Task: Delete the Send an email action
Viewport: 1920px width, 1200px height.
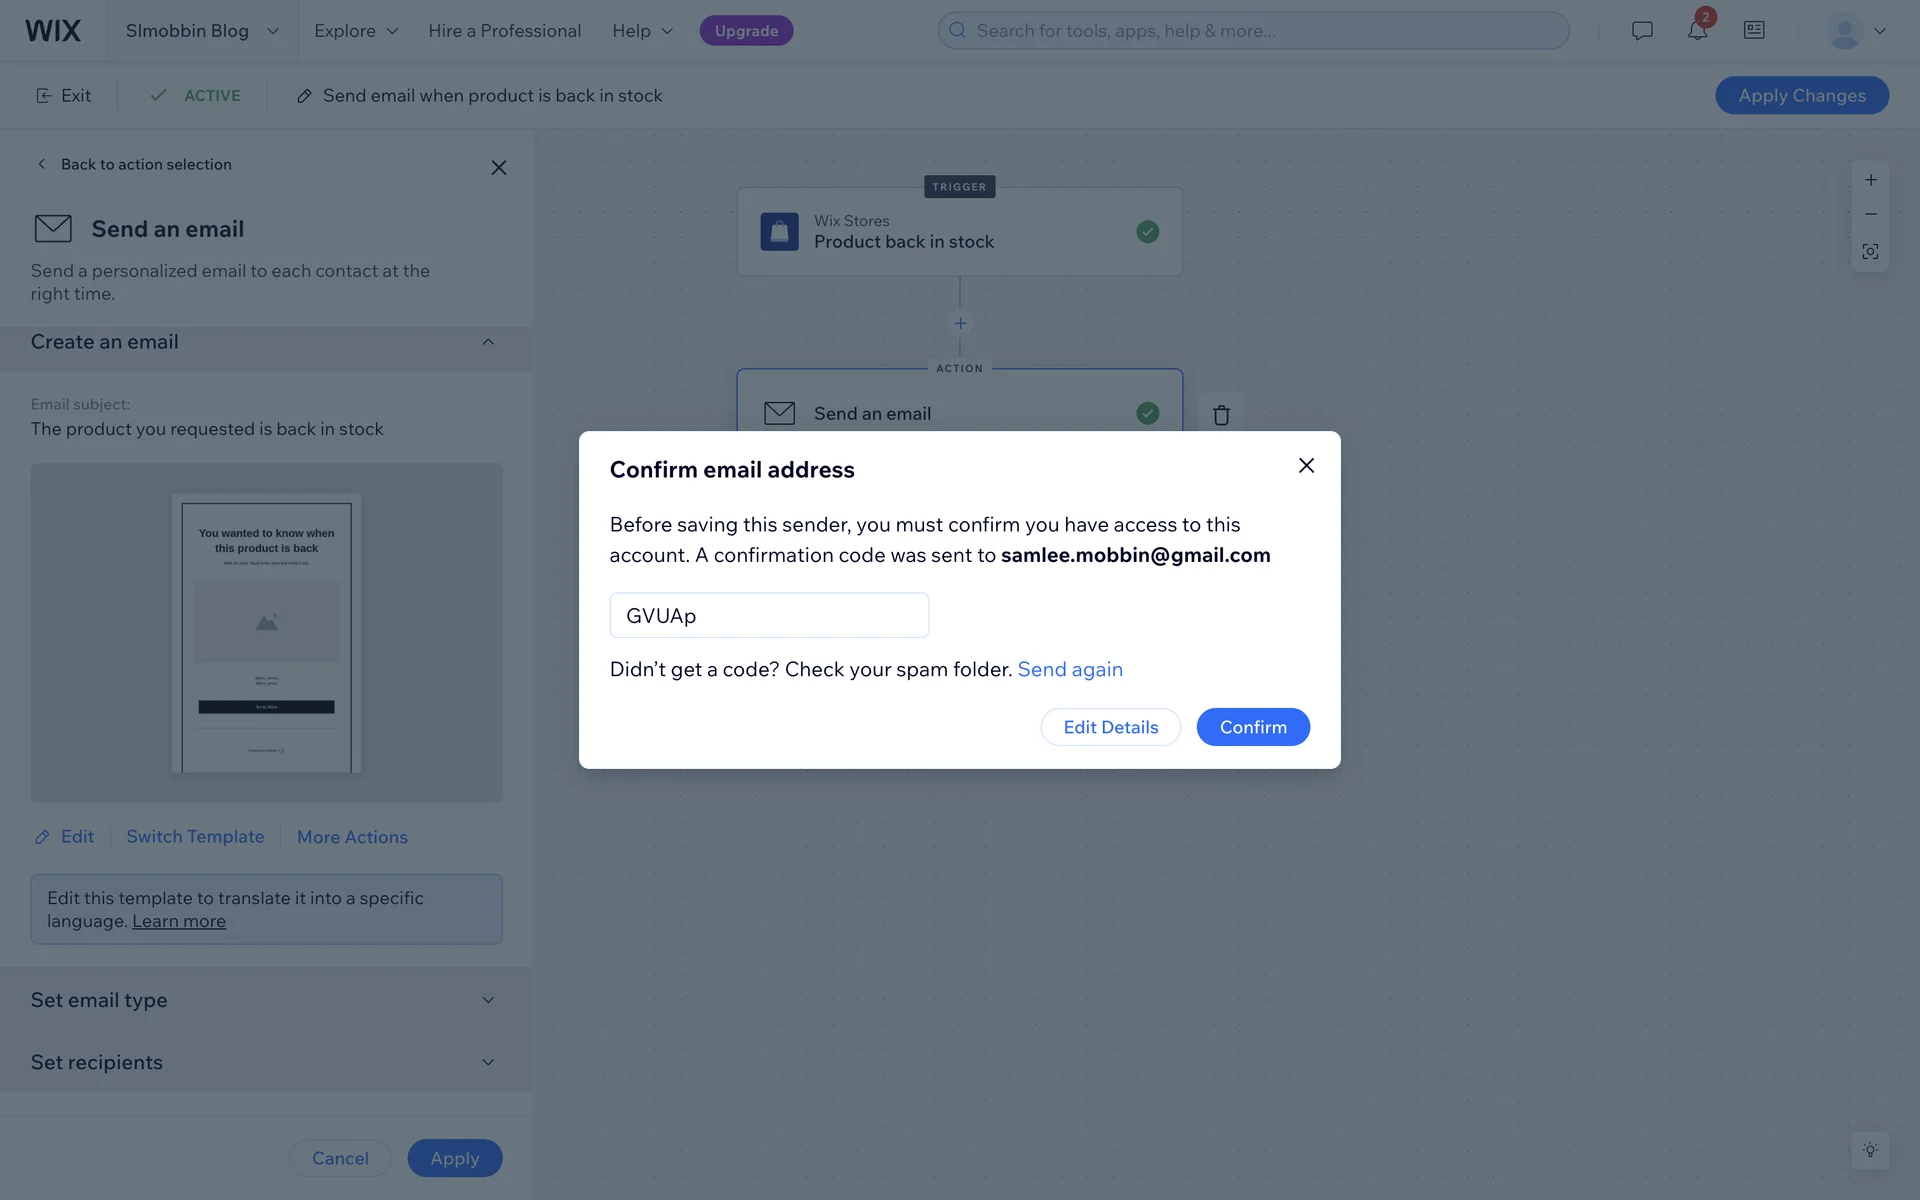Action: click(1221, 415)
